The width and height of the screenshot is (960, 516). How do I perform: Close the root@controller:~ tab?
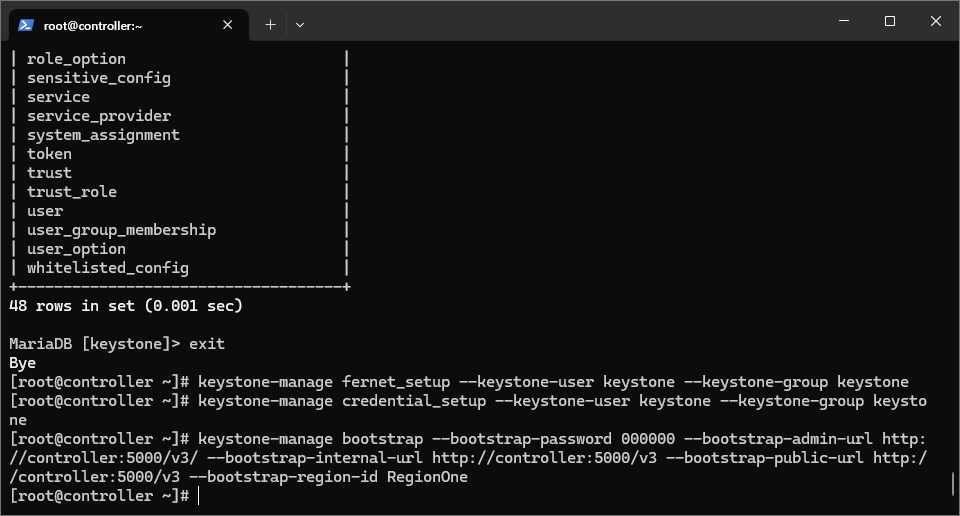[x=227, y=25]
